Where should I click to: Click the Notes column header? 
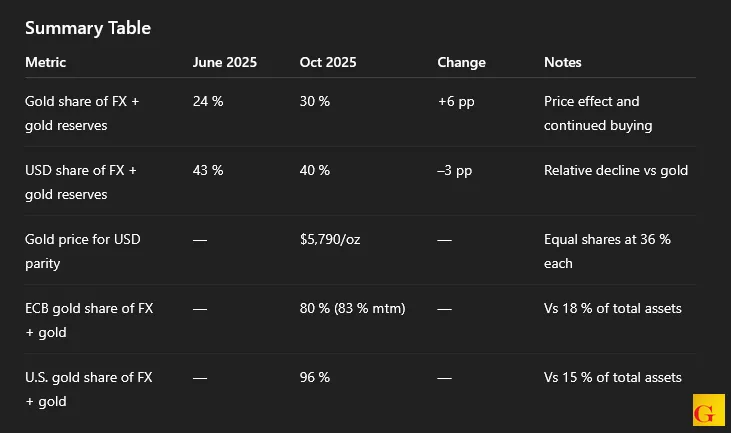[x=562, y=62]
